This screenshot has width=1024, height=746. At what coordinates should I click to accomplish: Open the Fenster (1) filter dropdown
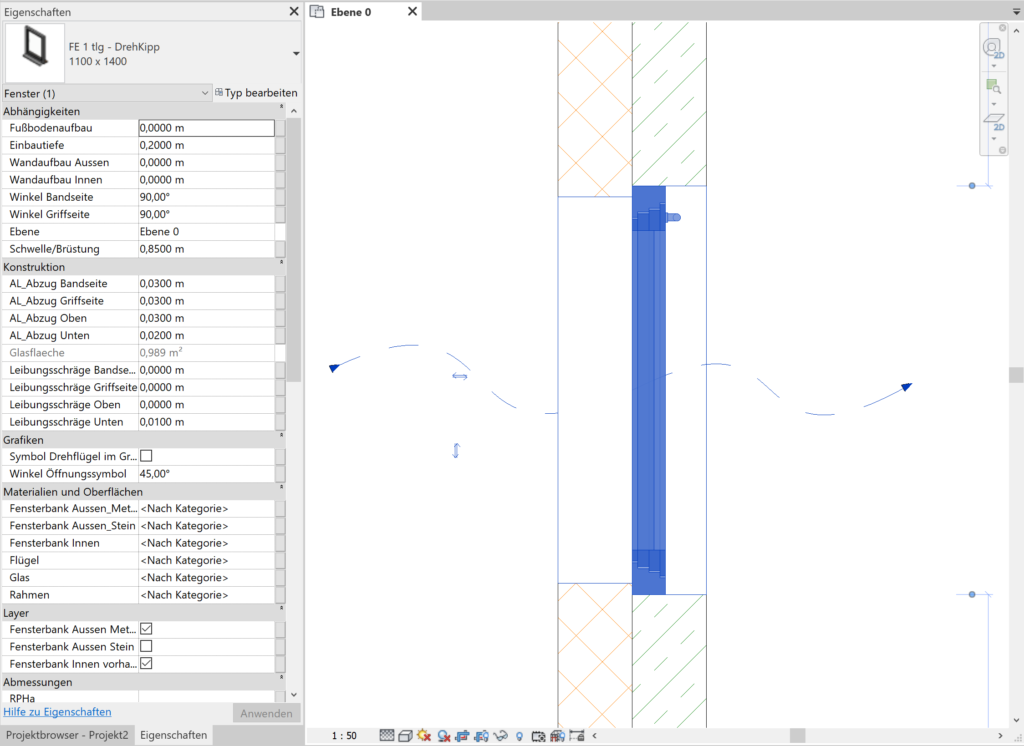click(x=204, y=93)
